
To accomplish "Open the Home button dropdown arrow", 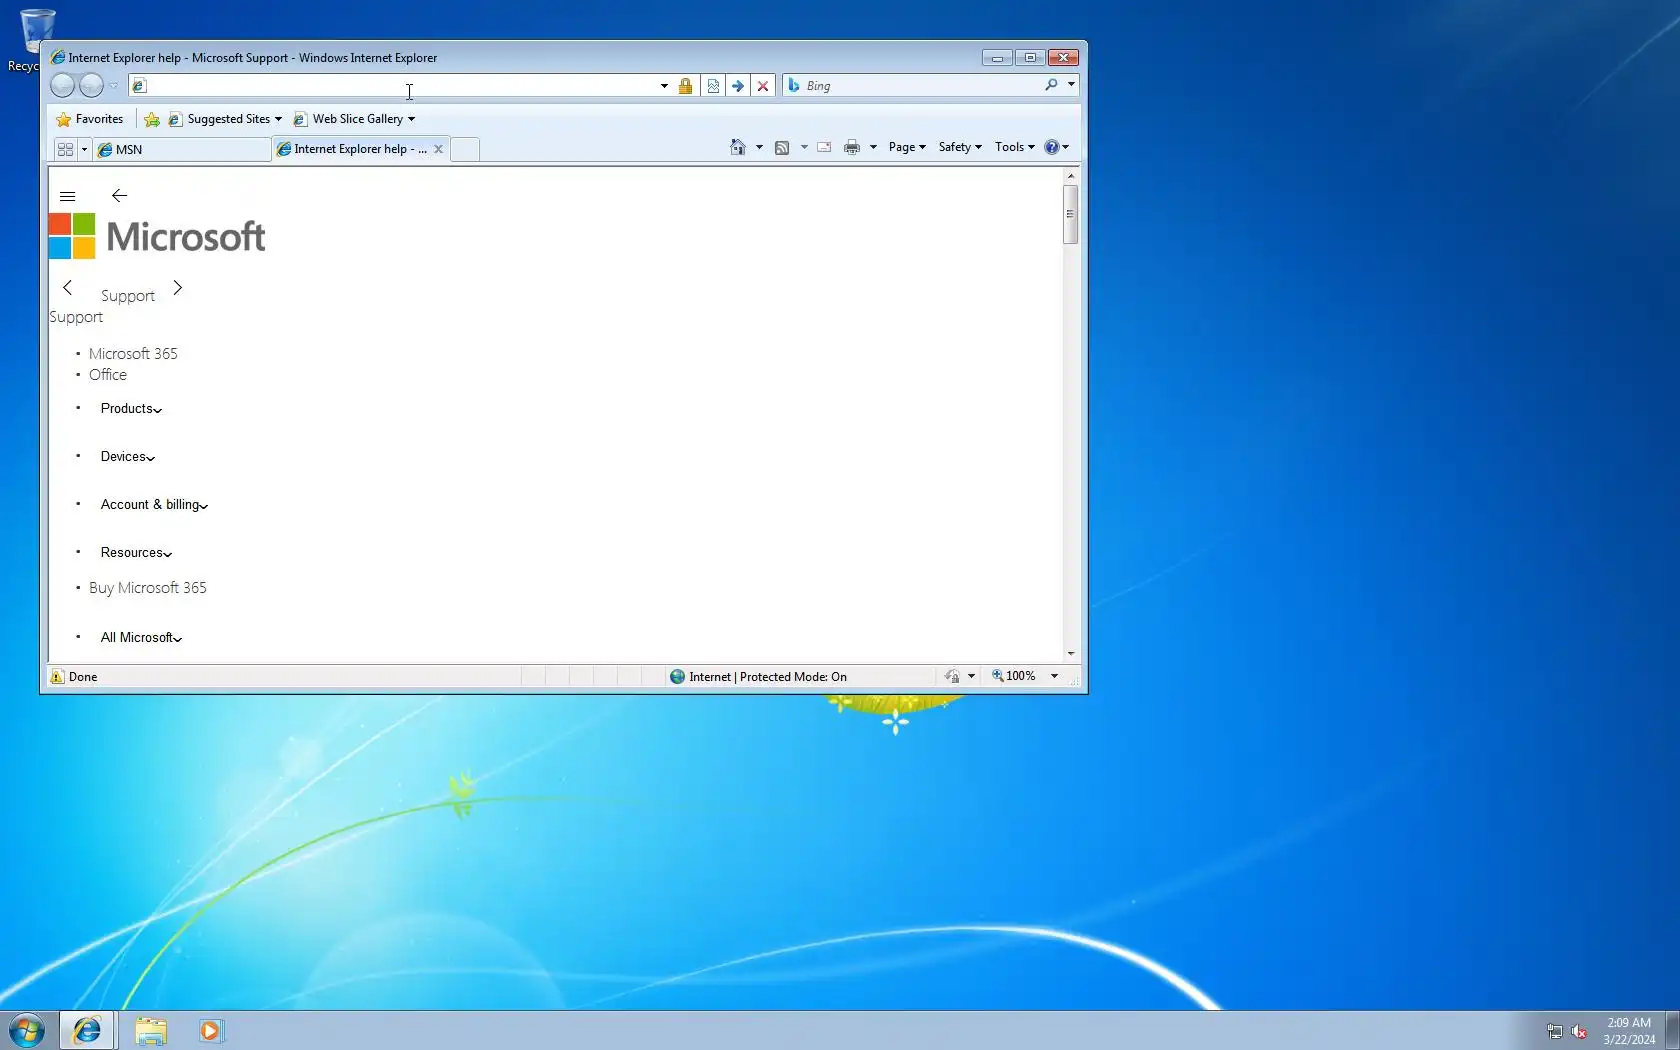I will click(760, 147).
